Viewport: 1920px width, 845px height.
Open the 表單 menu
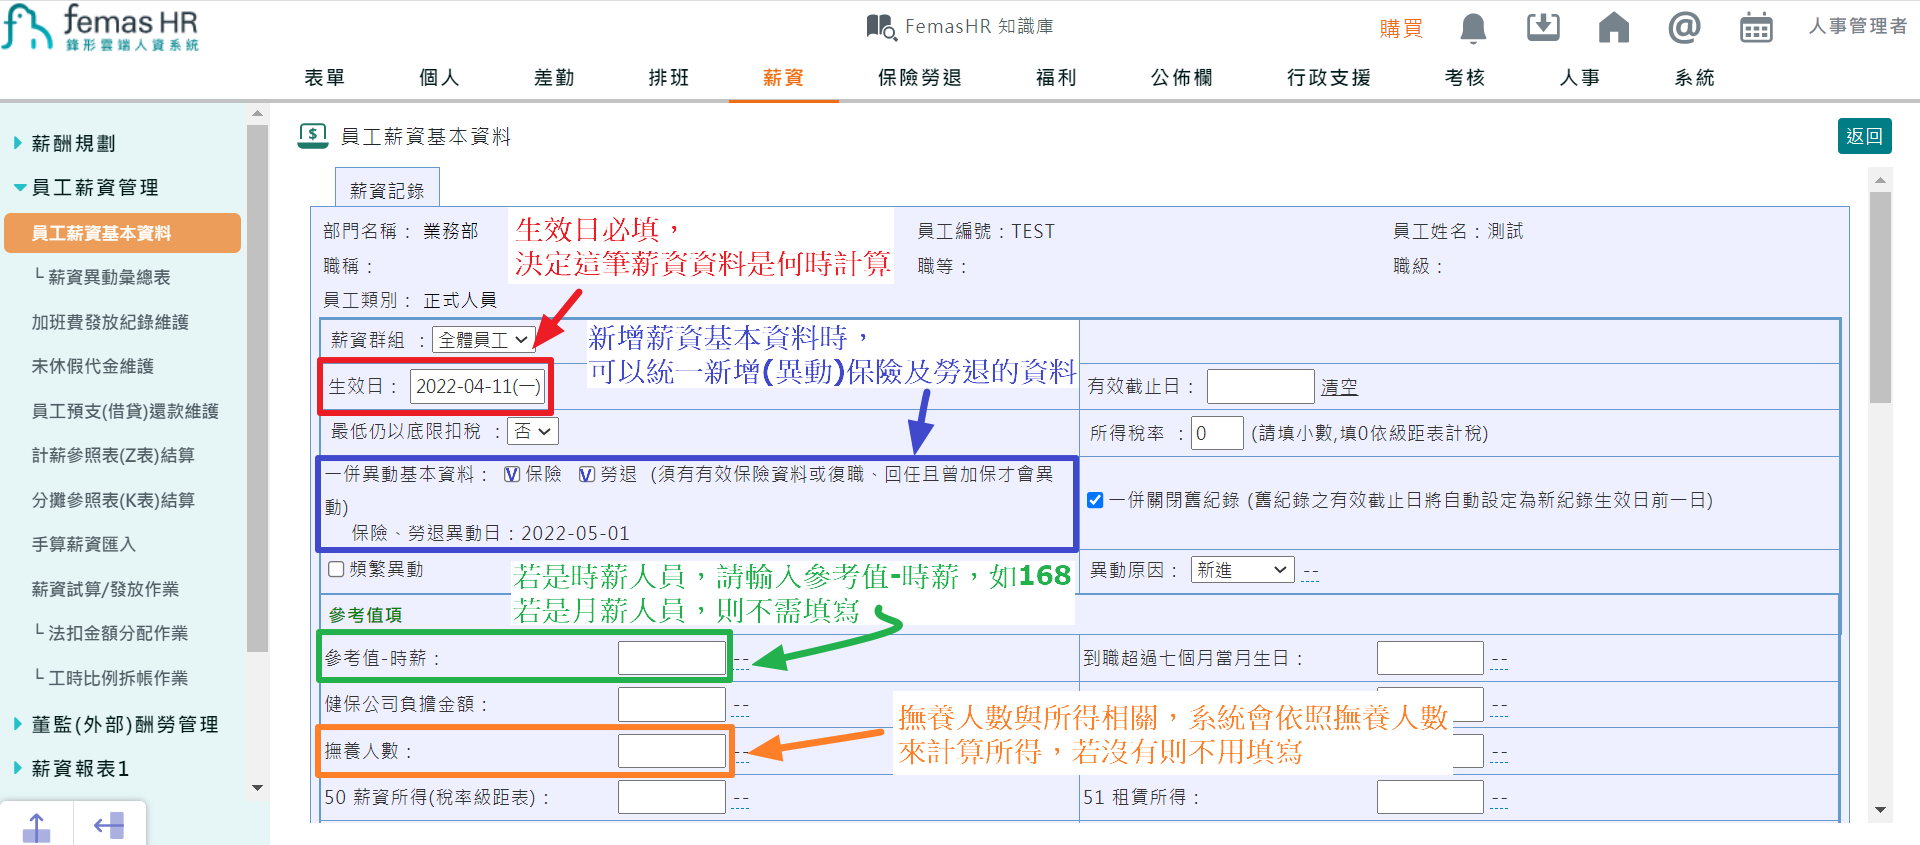tap(324, 78)
